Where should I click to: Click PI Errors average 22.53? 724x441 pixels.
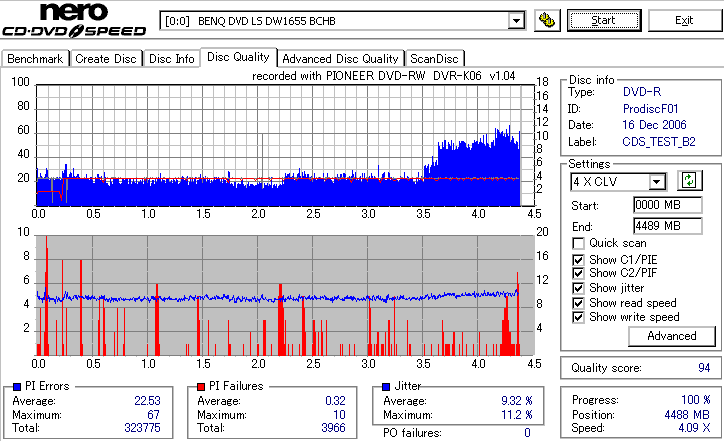(147, 401)
